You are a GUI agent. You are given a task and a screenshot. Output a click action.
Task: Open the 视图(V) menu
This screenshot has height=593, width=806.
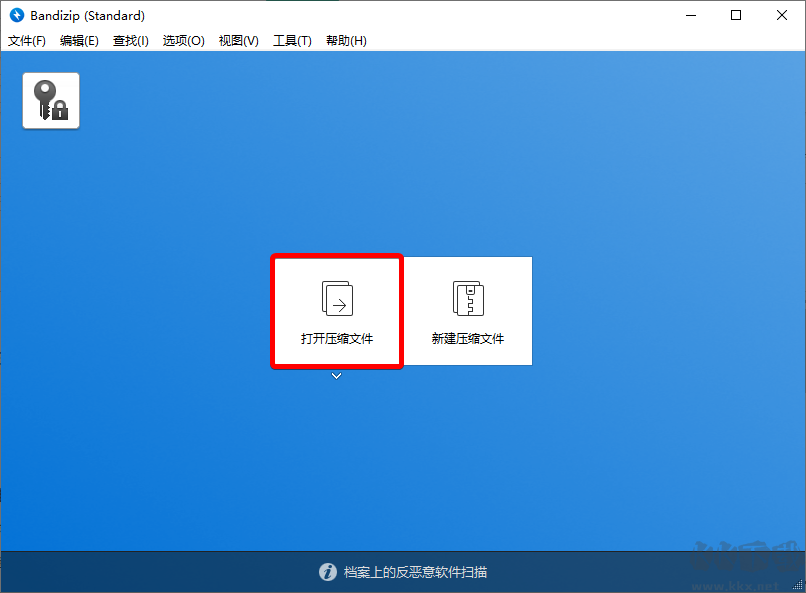(x=238, y=41)
